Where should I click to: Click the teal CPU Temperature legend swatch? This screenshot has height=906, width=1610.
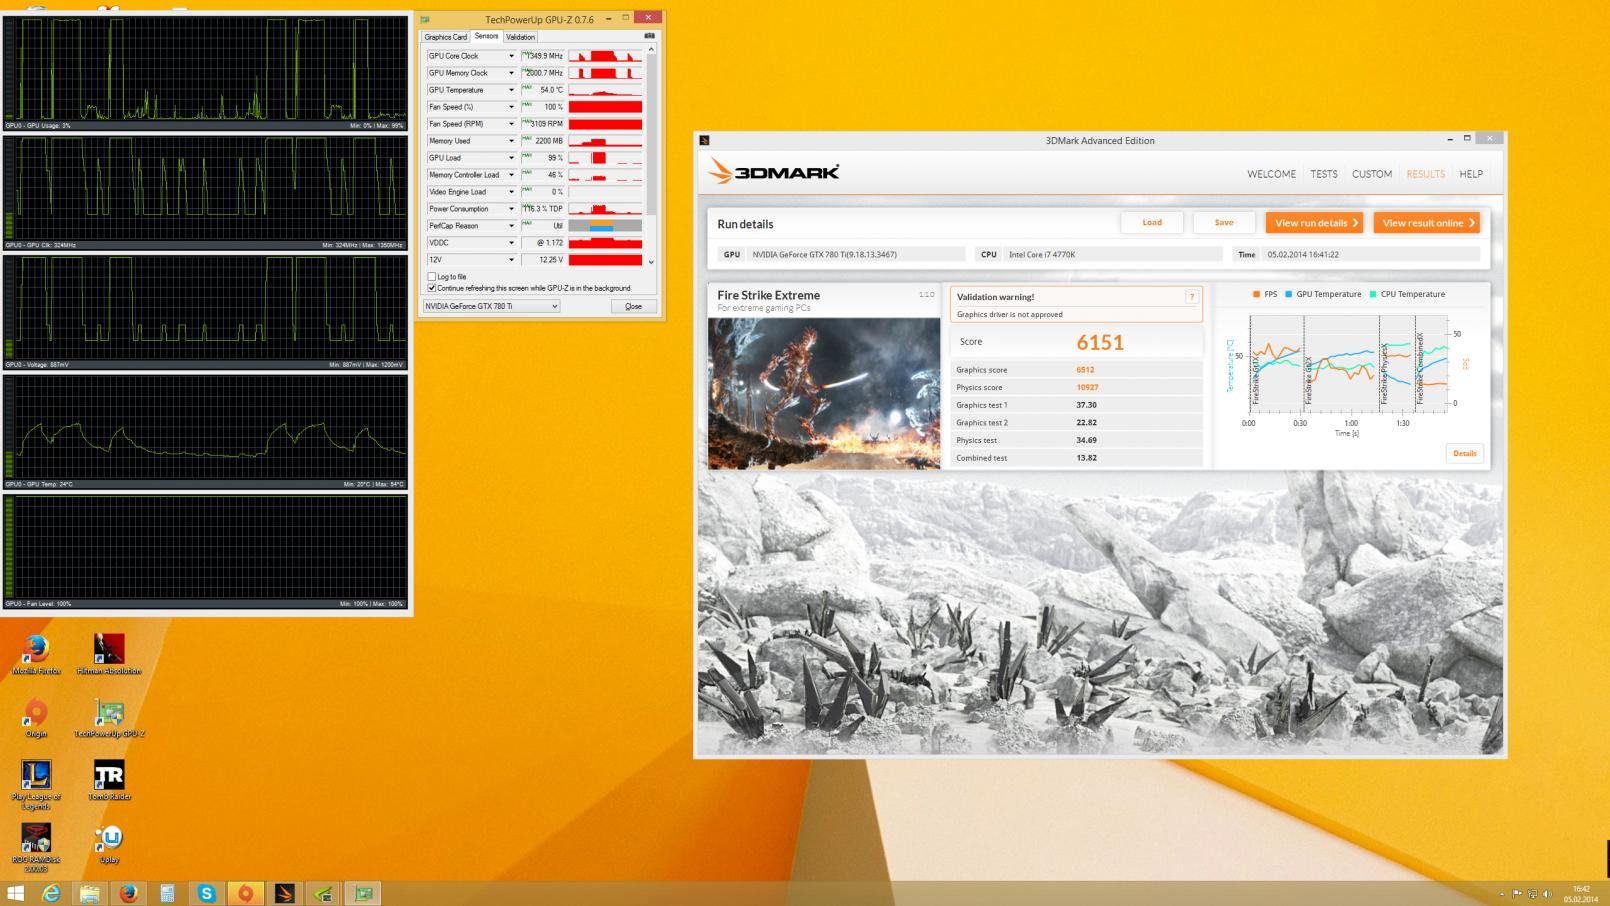1372,294
